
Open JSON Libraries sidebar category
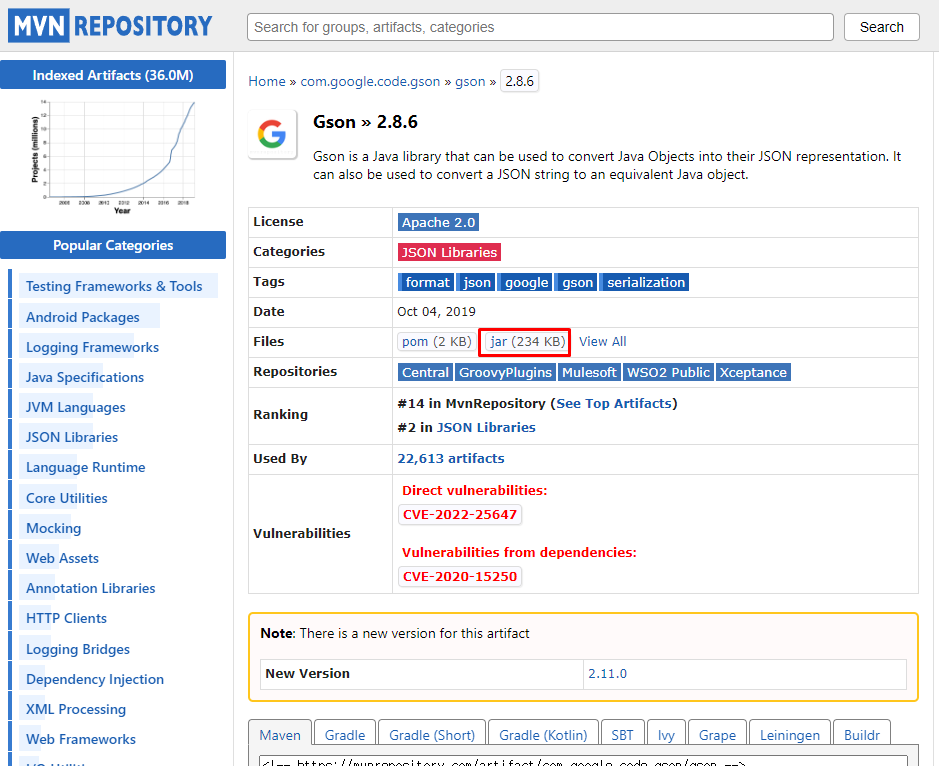pos(72,437)
